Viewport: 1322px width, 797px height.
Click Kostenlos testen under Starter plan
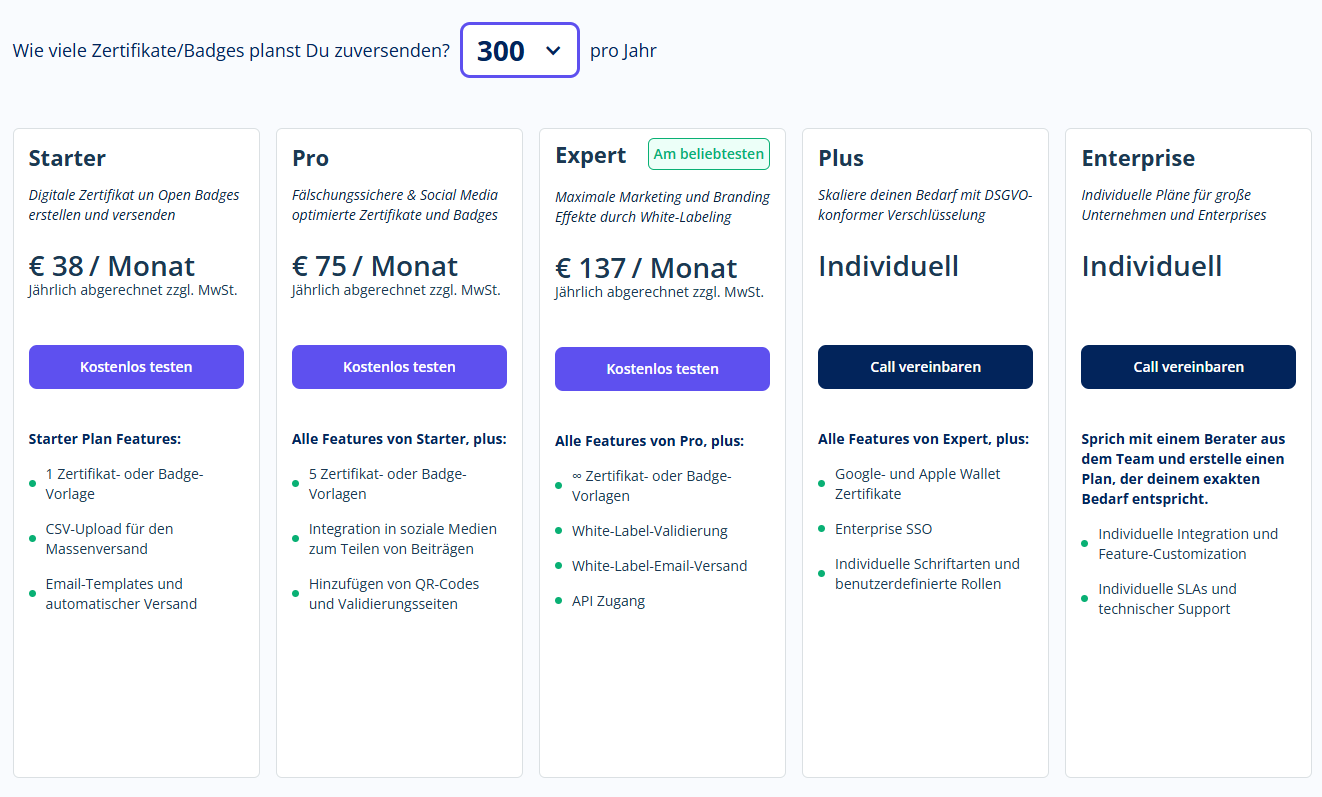(x=136, y=367)
